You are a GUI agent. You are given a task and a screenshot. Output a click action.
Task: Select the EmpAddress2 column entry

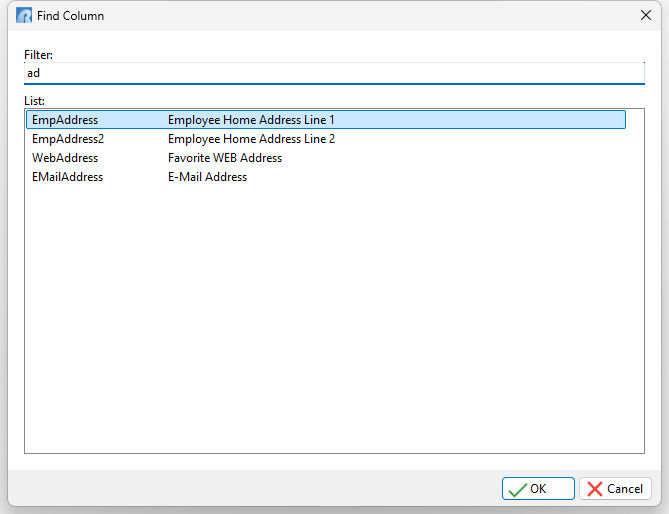68,139
